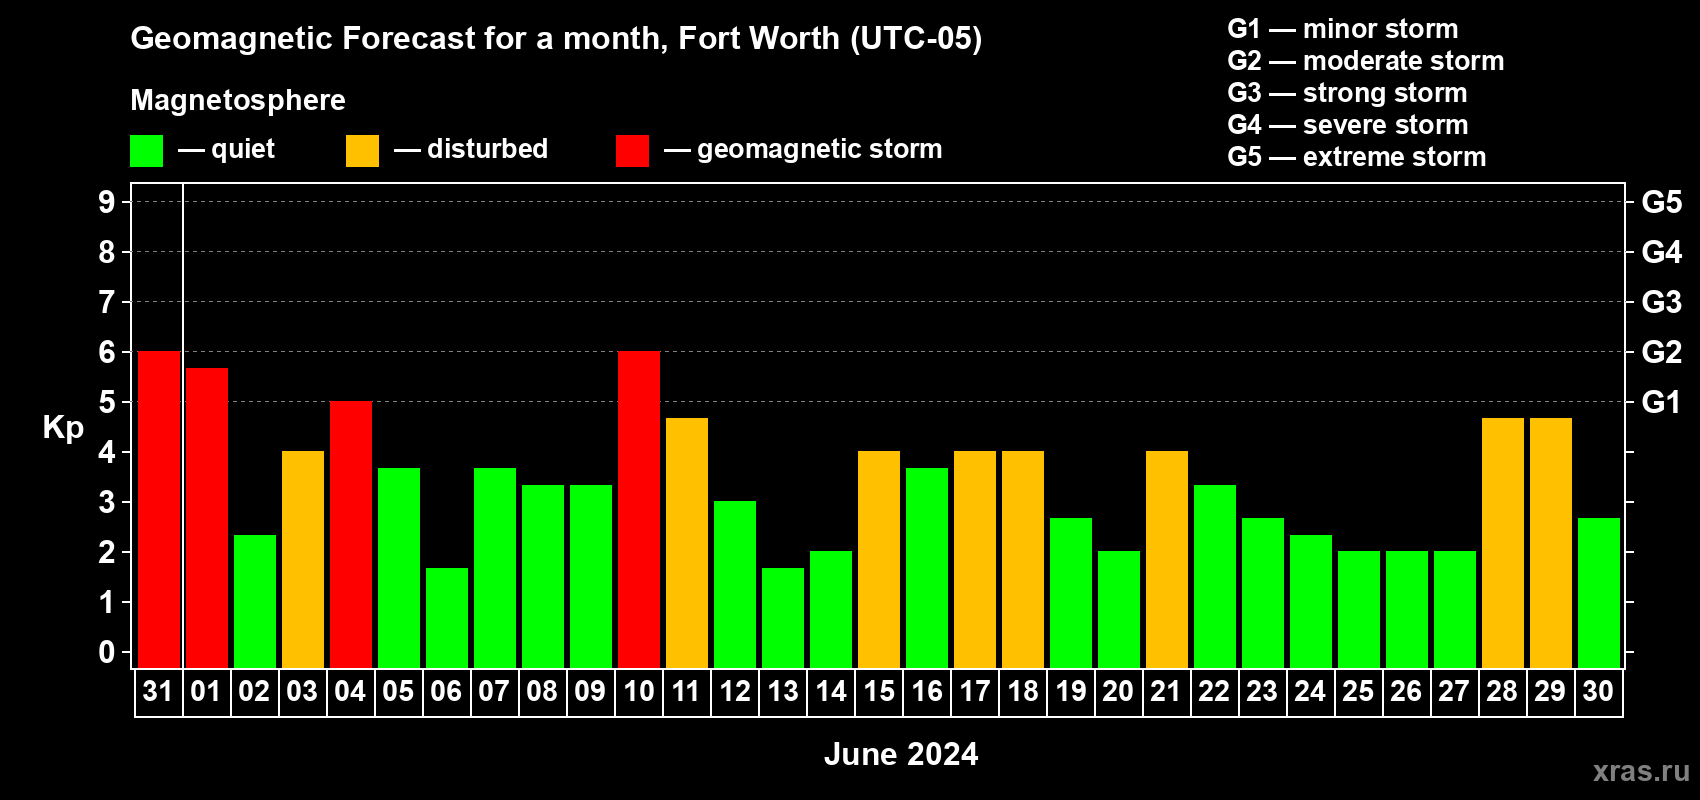Select the red bar for May 31

[x=159, y=509]
